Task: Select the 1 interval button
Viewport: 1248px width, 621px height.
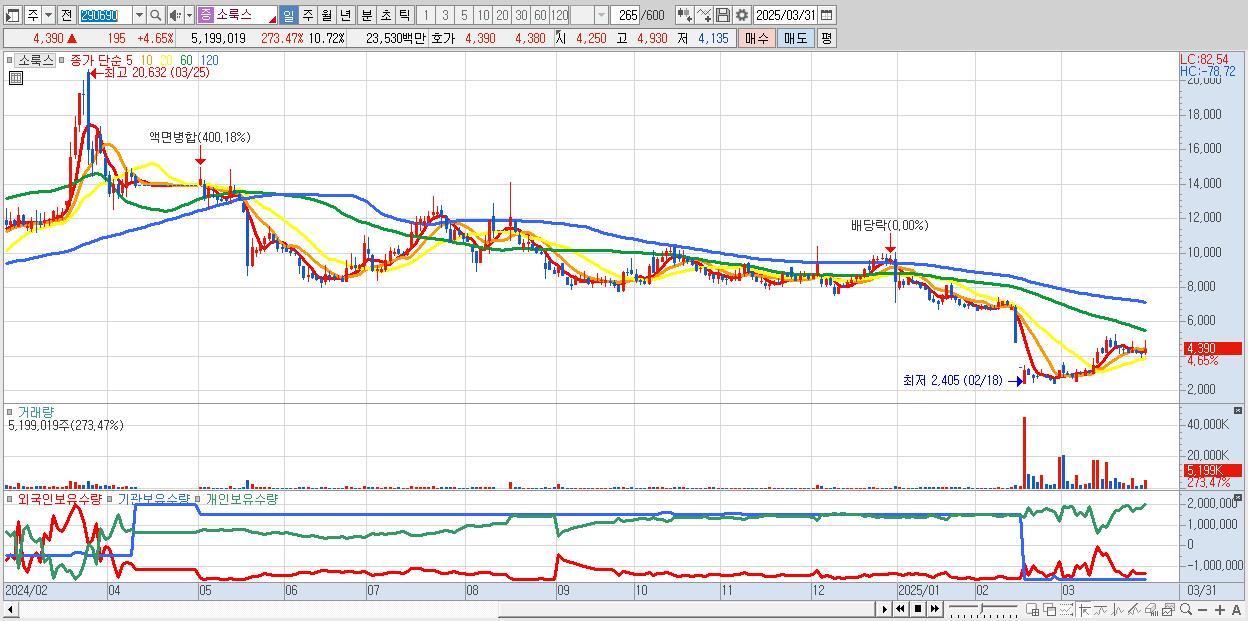Action: tap(425, 15)
